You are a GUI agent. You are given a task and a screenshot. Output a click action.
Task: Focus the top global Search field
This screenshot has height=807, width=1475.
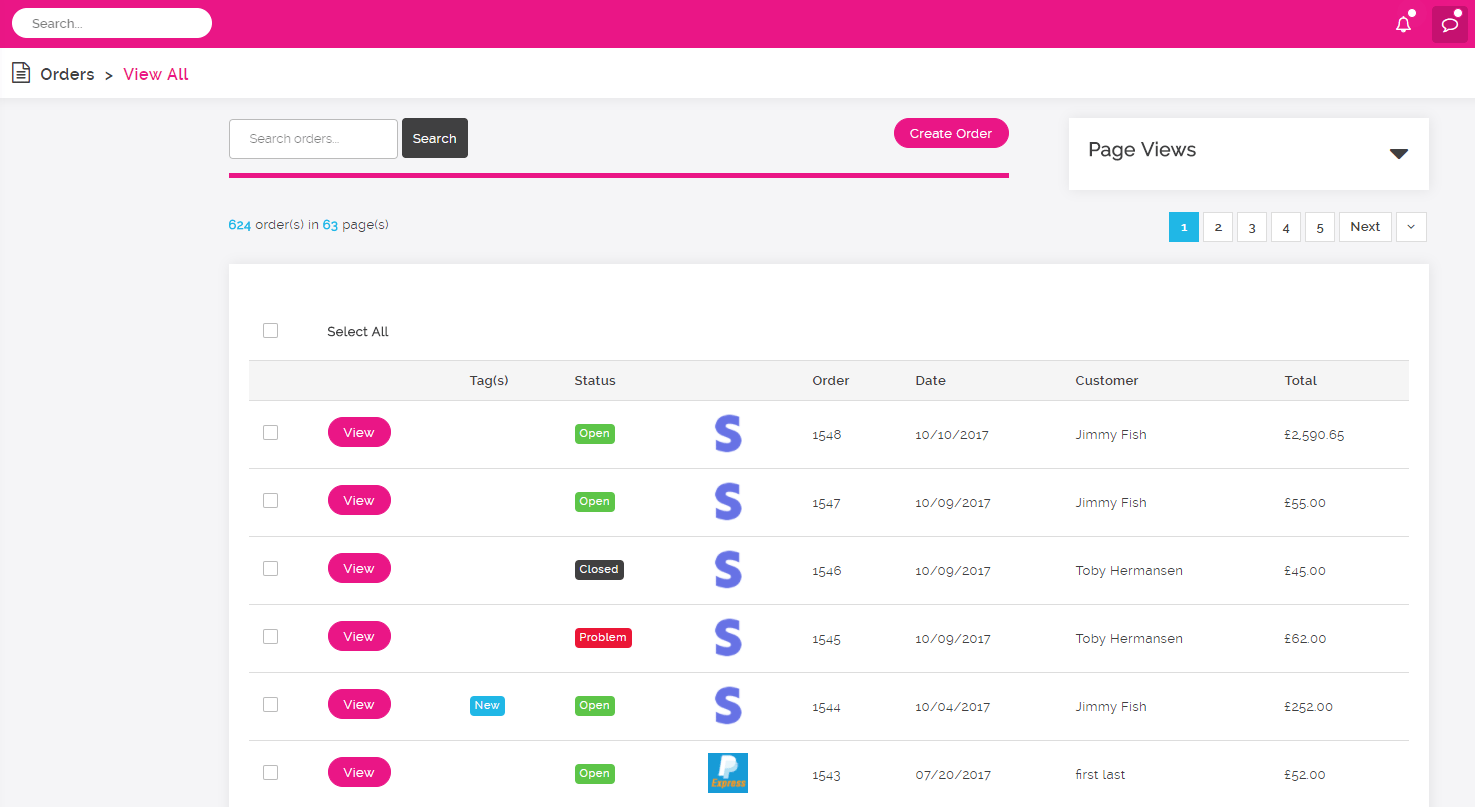coord(112,23)
